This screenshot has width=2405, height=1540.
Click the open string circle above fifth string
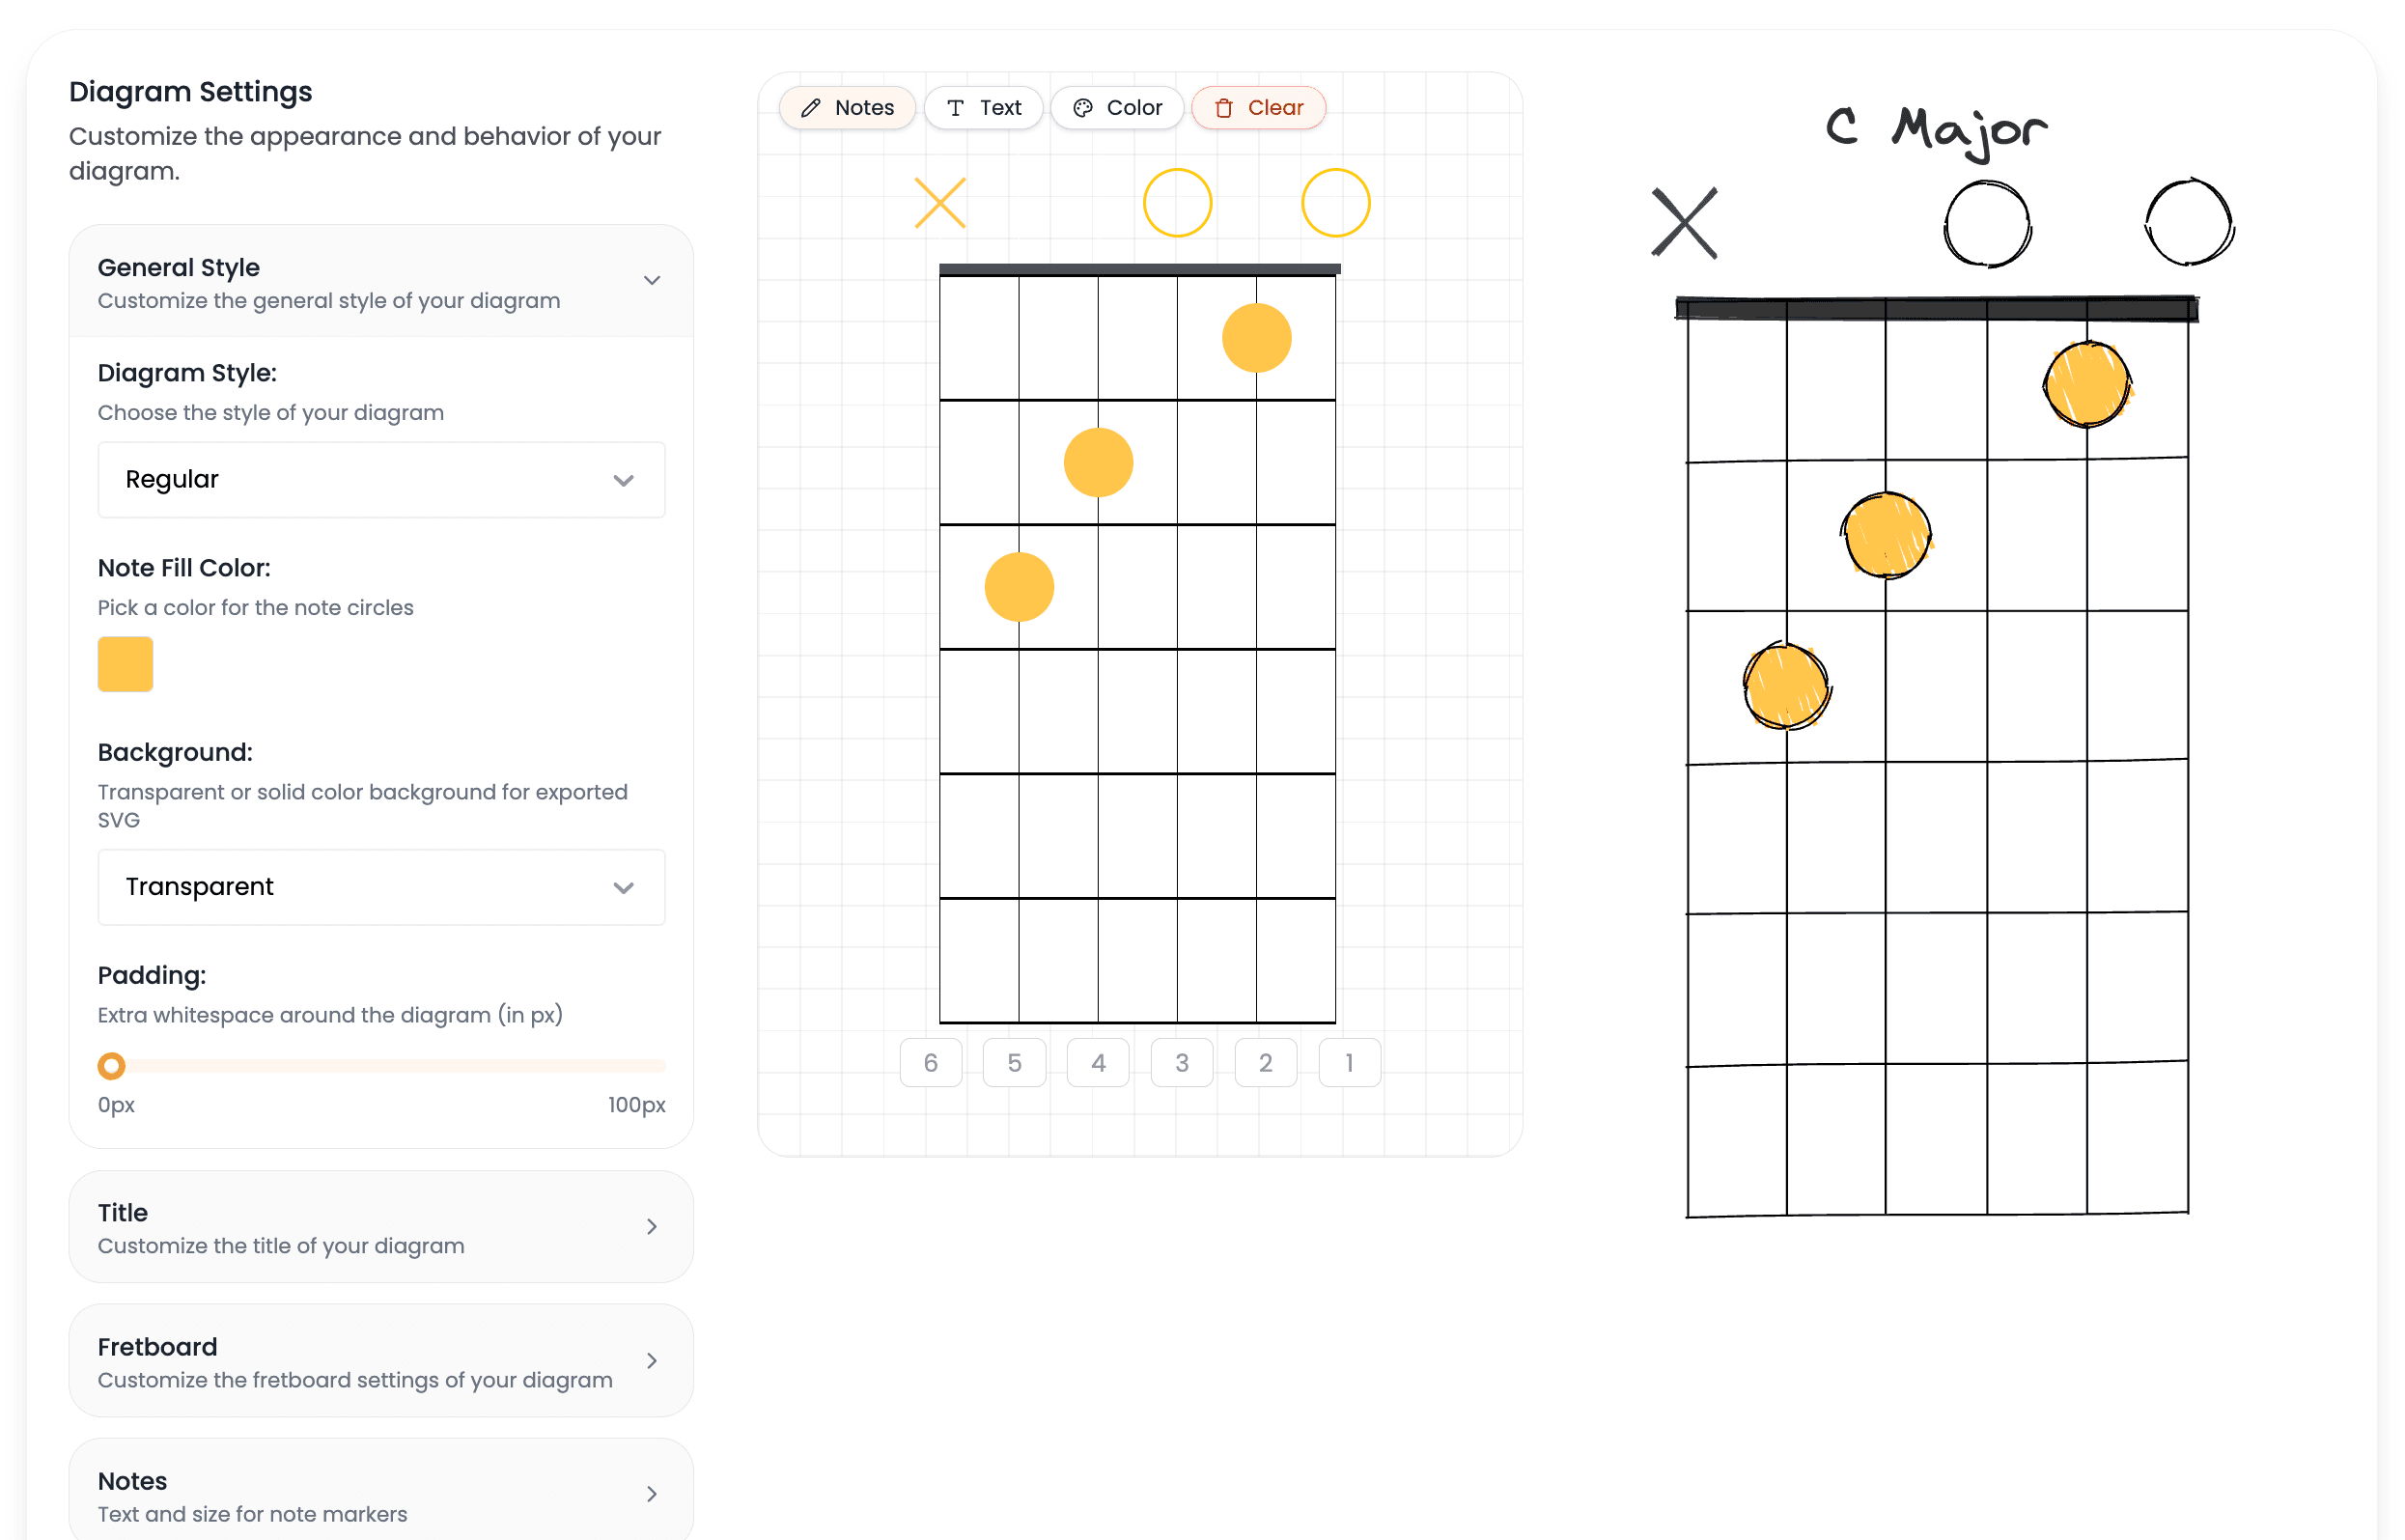[1179, 202]
